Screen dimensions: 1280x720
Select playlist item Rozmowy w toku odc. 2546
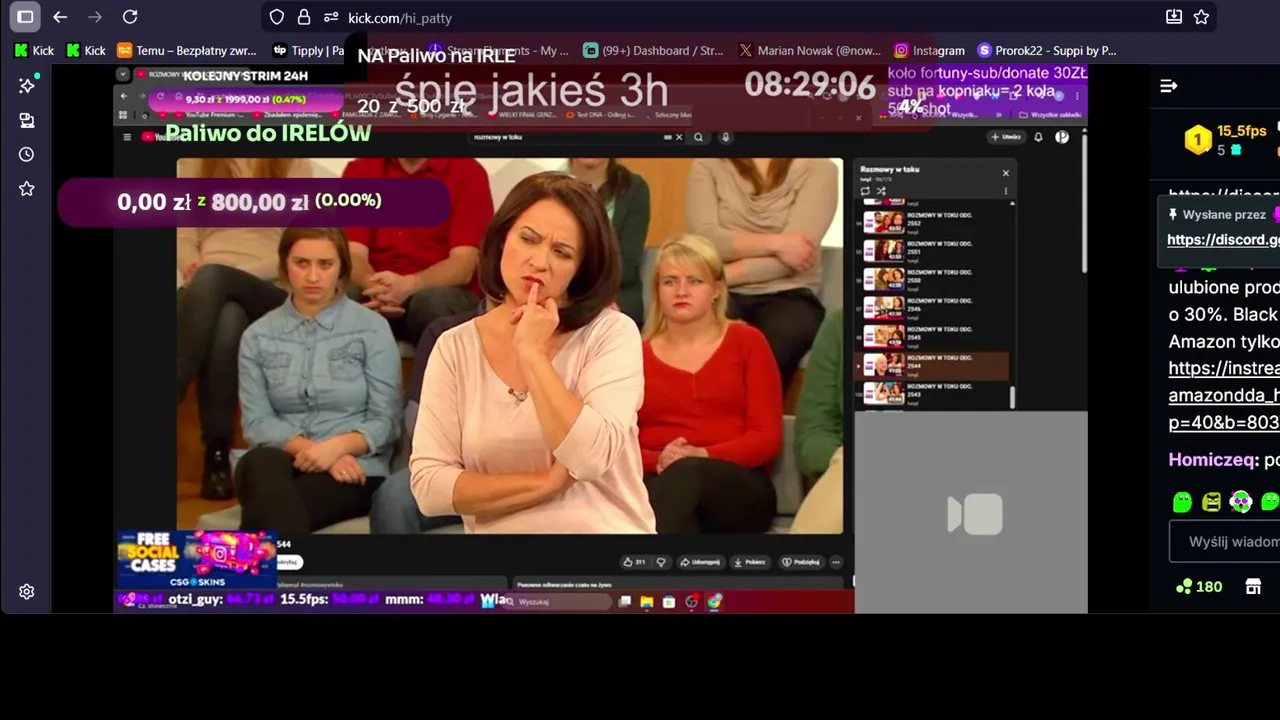tap(934, 308)
